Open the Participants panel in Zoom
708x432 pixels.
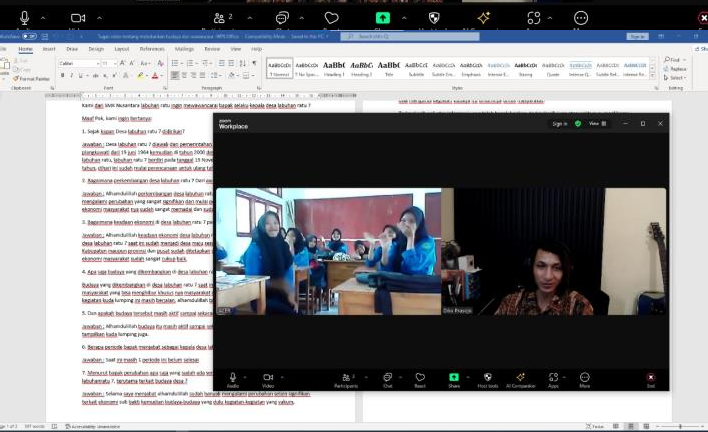[x=345, y=378]
